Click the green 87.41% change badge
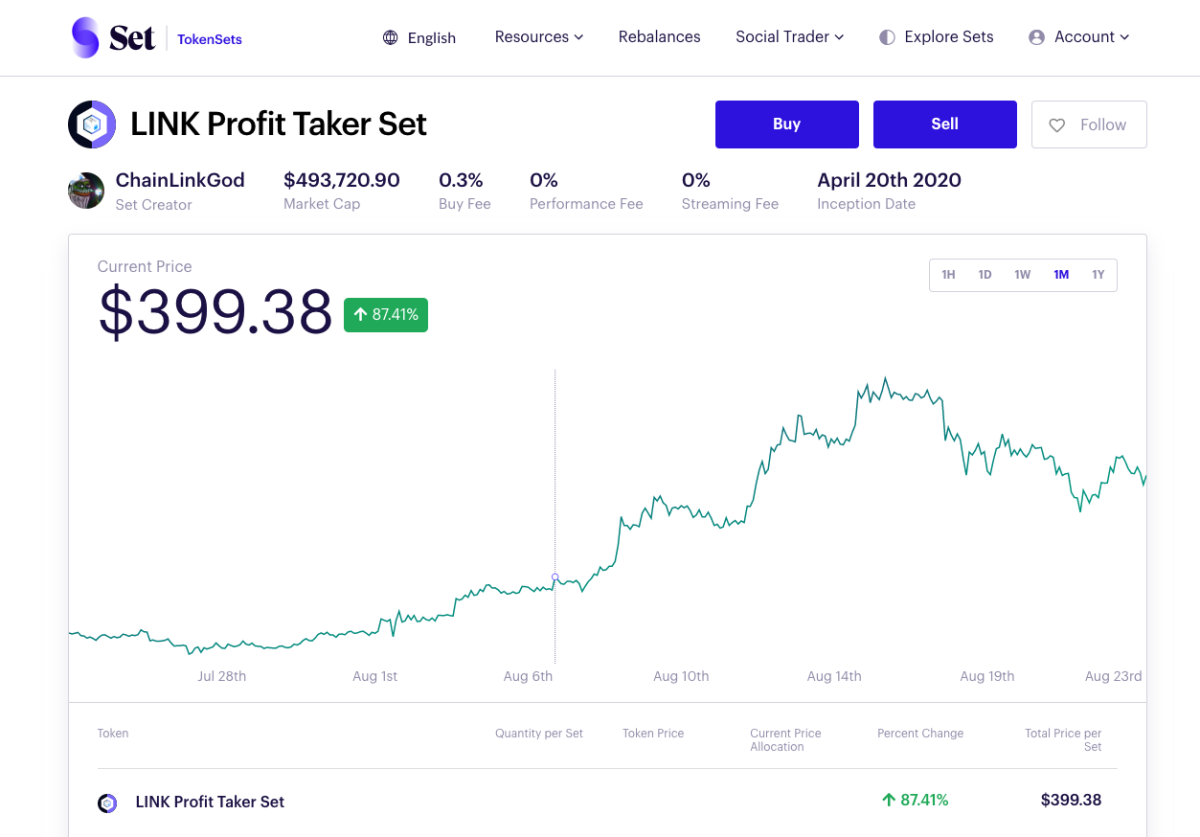 (x=386, y=315)
